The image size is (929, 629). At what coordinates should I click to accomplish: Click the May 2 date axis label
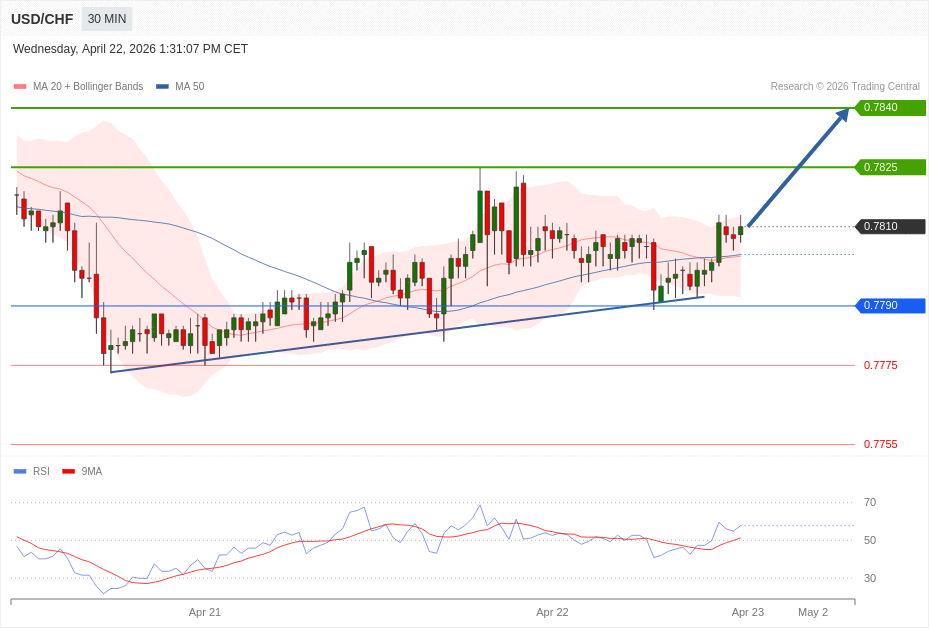tap(812, 612)
